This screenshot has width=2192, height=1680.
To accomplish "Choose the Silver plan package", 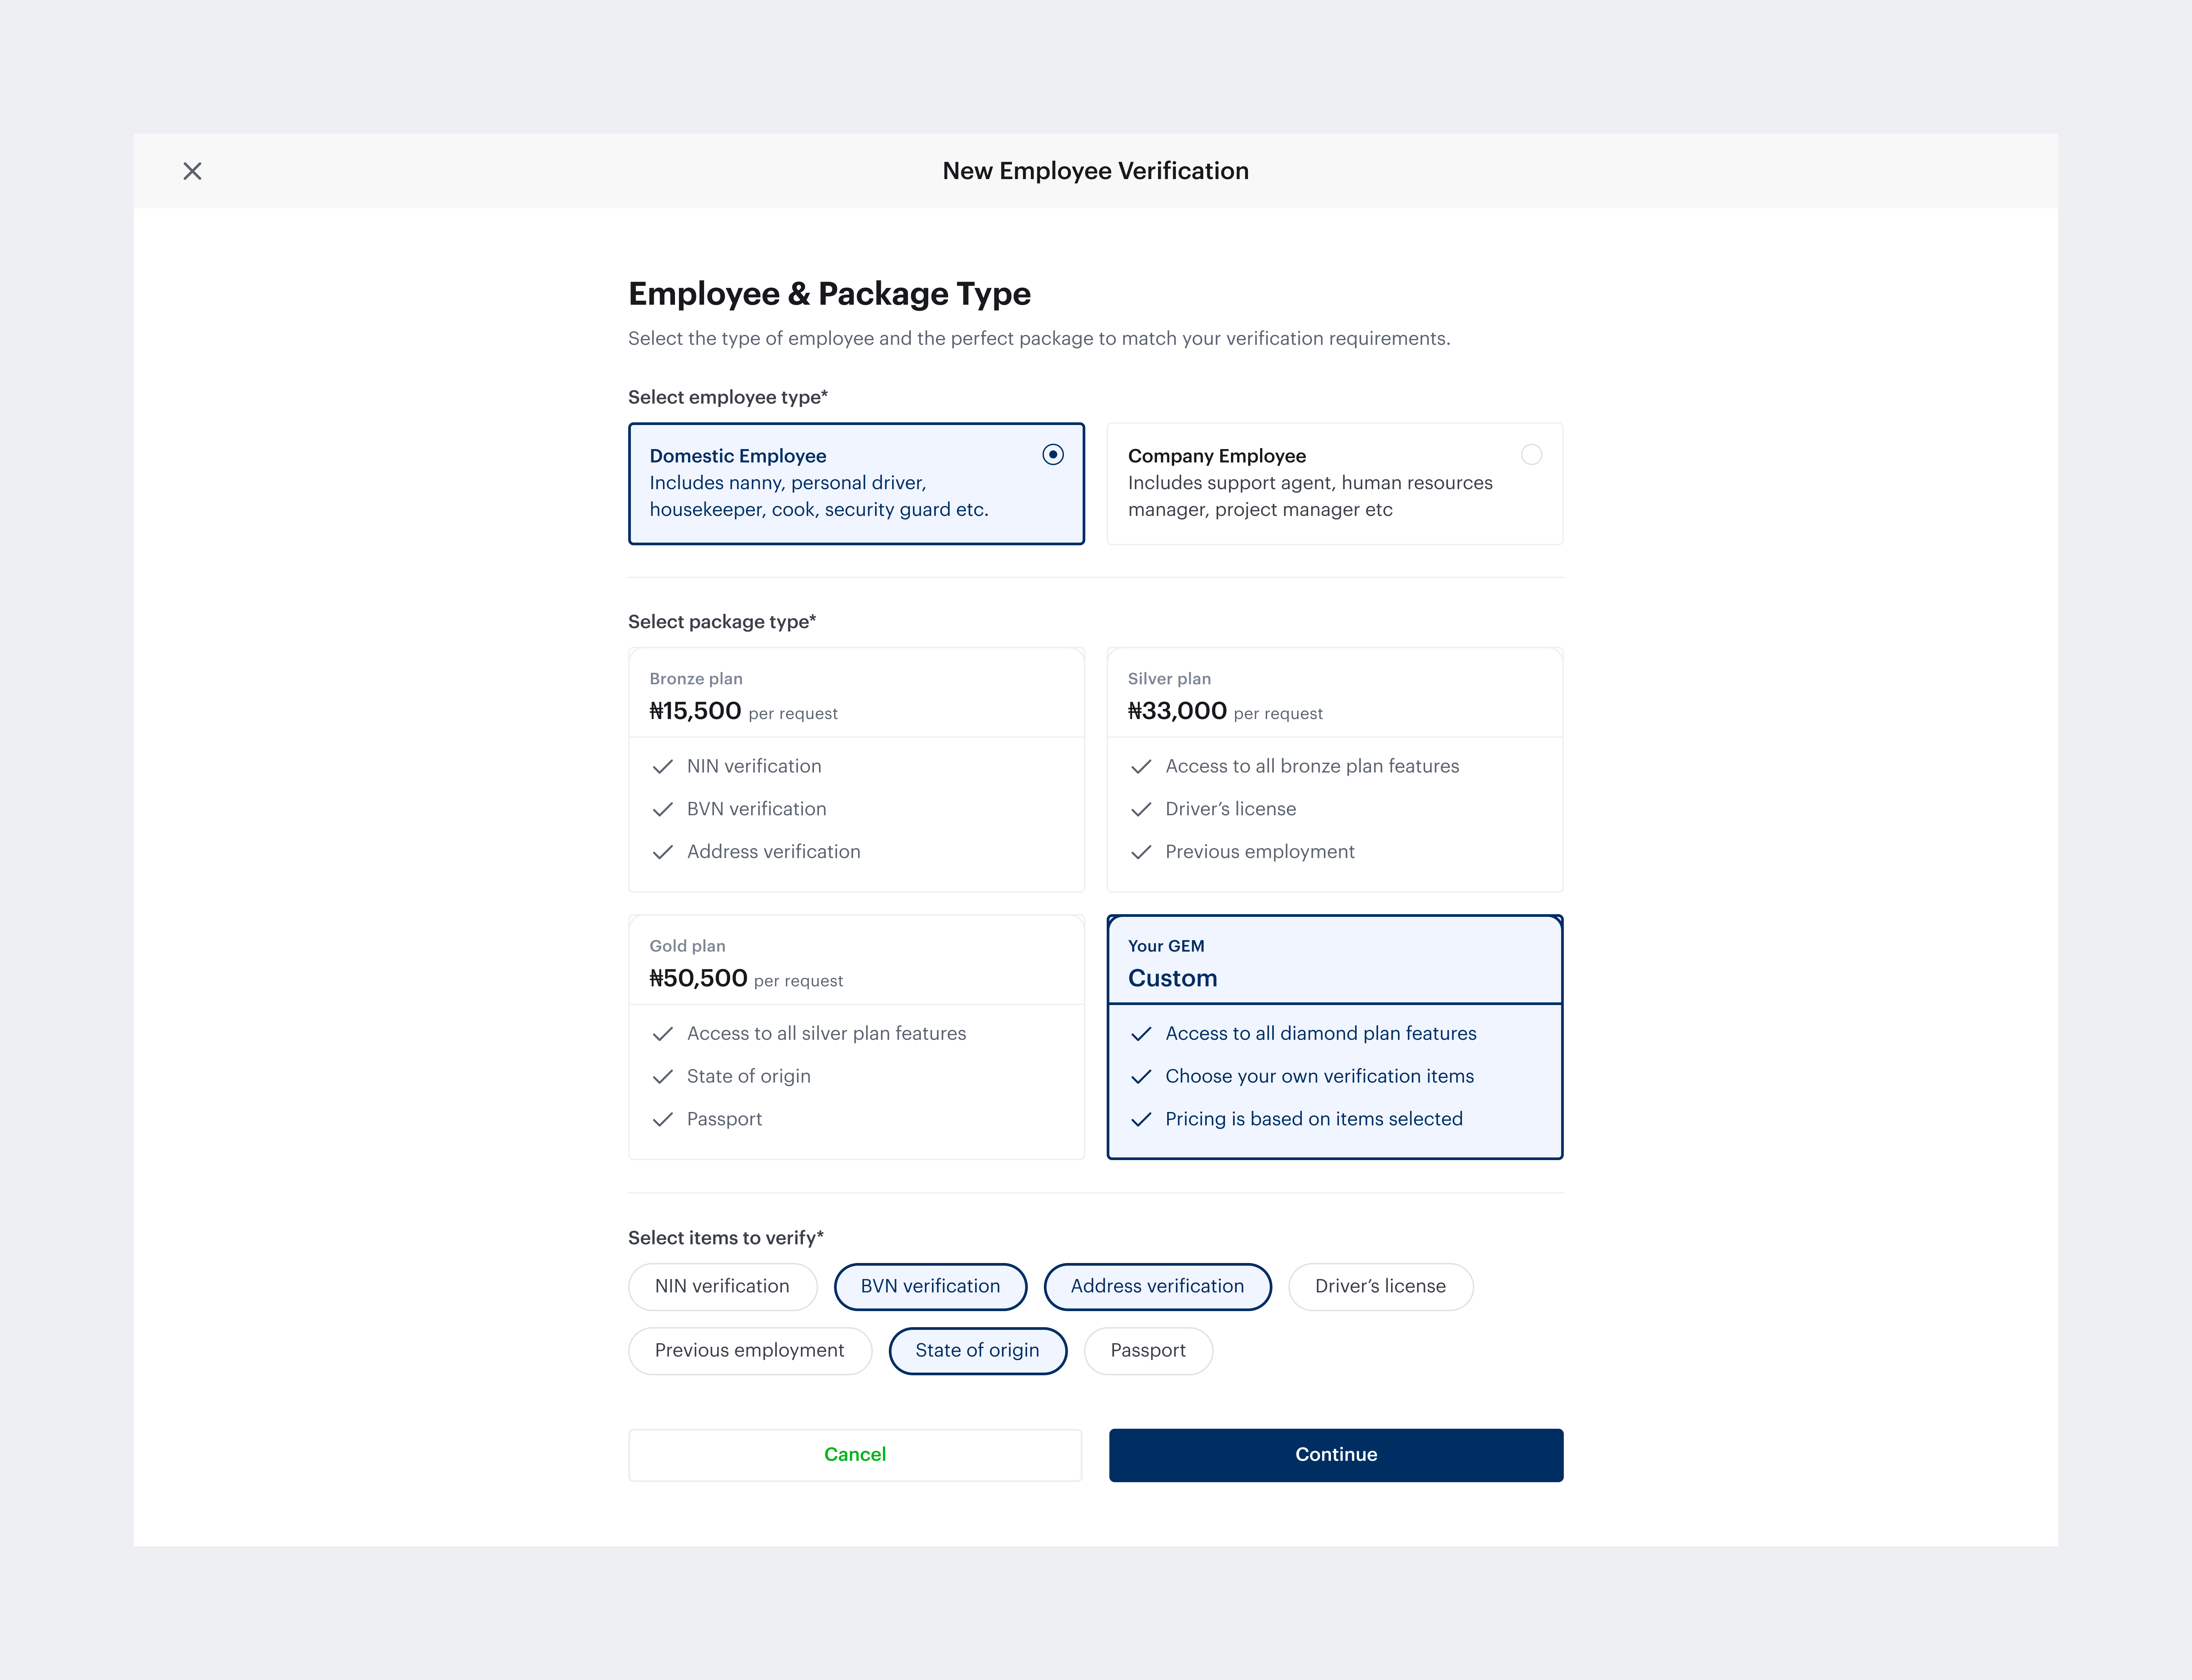I will 1334,770.
